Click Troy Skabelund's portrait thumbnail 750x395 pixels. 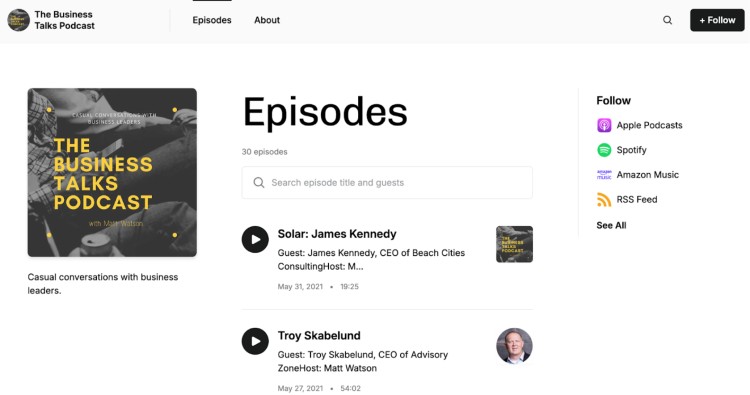pyautogui.click(x=514, y=346)
